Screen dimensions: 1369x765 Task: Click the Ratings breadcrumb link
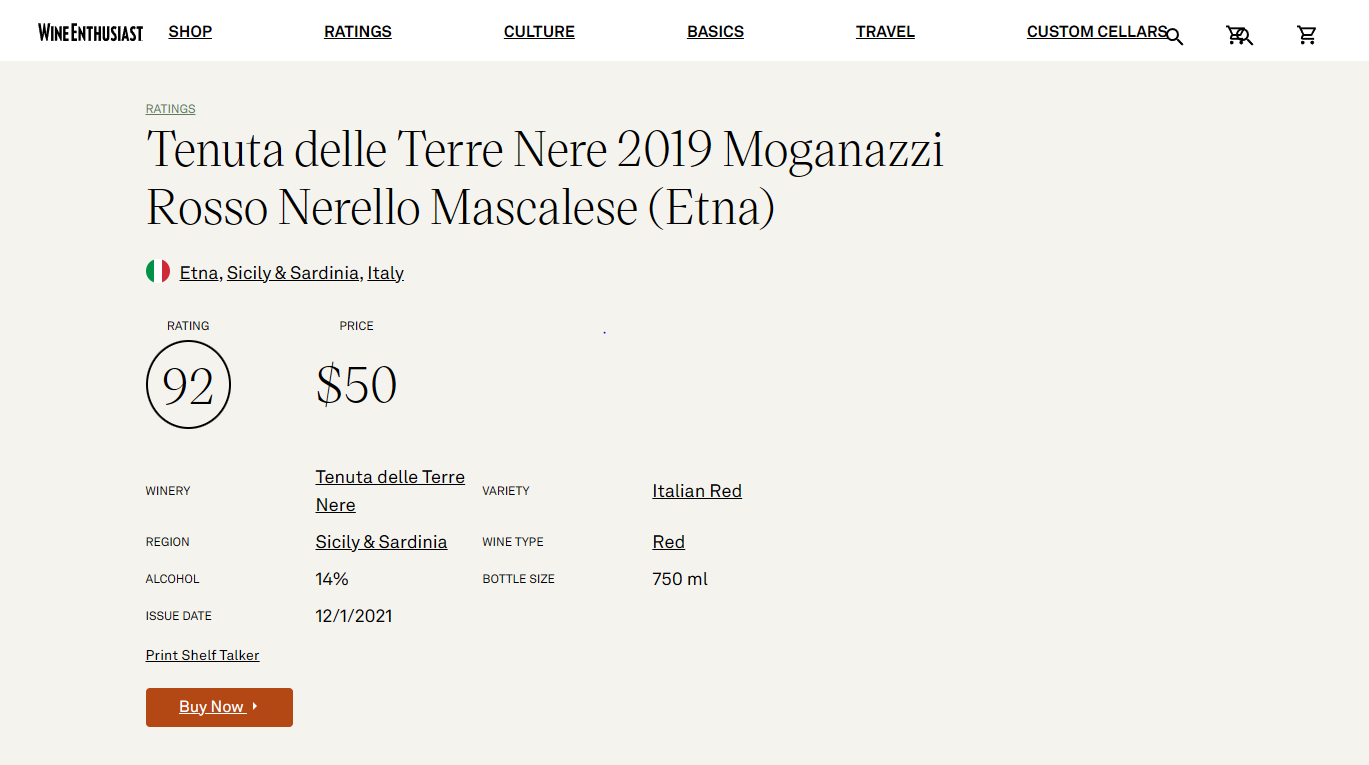click(x=171, y=109)
